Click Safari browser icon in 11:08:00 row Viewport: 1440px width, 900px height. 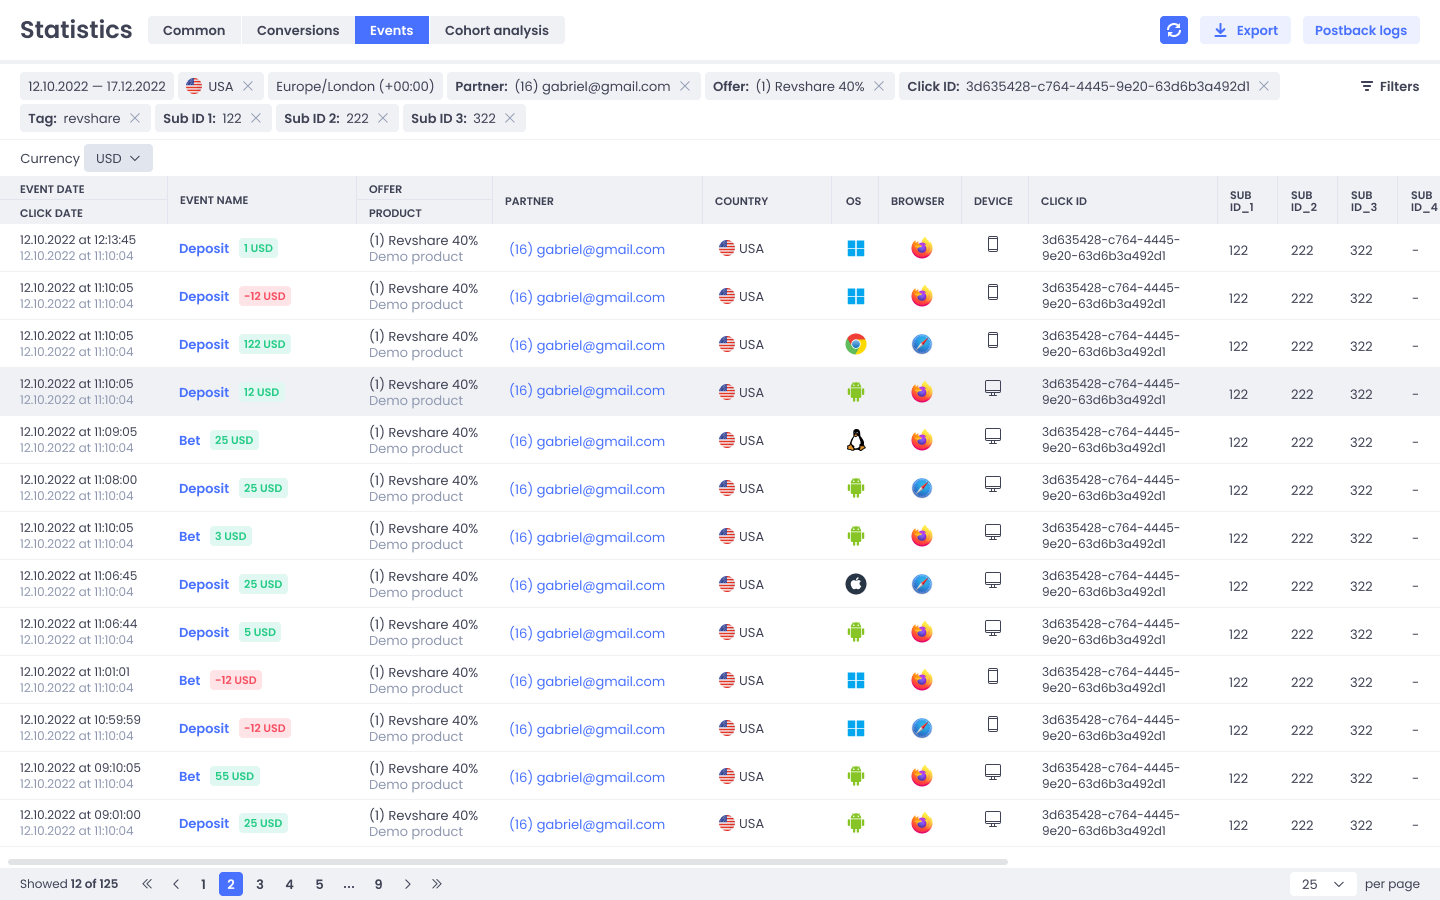[922, 488]
